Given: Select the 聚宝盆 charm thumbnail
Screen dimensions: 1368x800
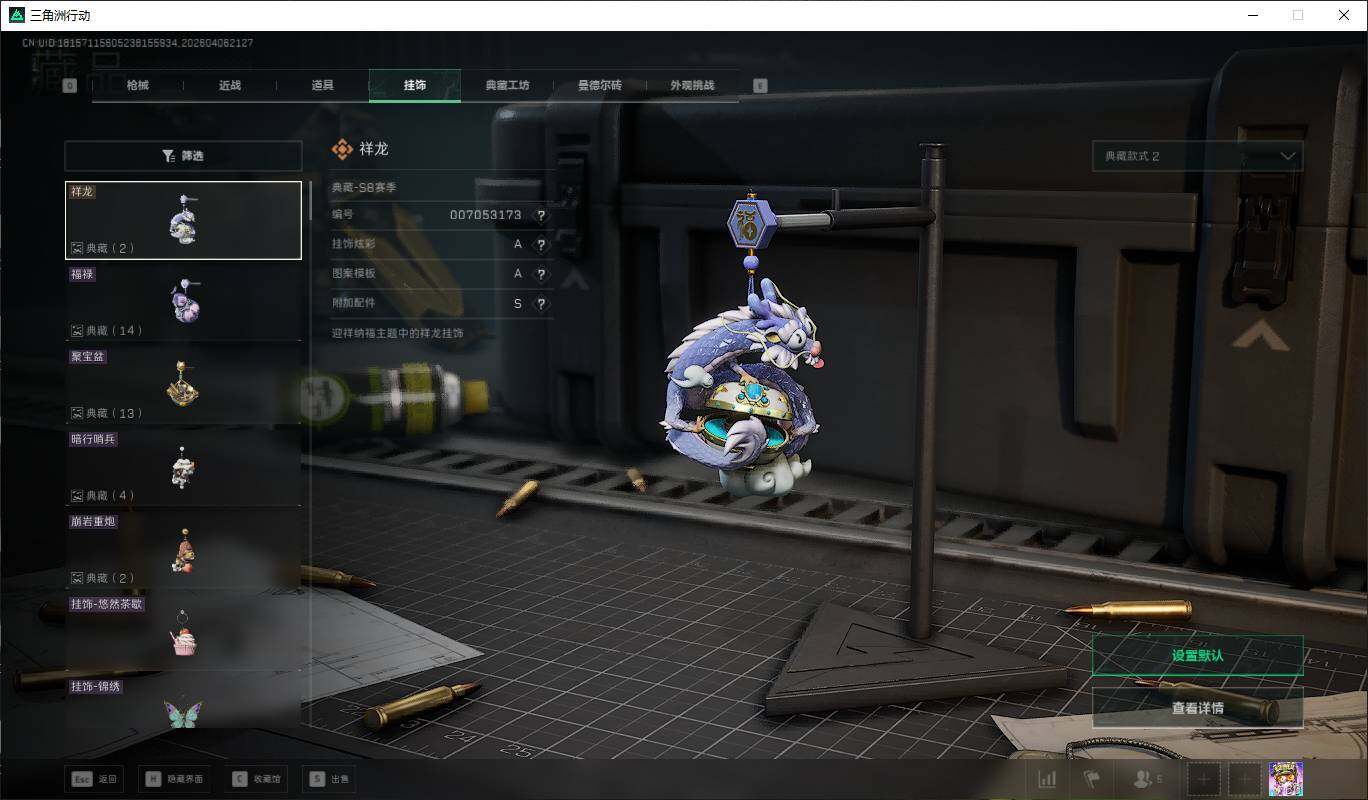Looking at the screenshot, I should [183, 383].
